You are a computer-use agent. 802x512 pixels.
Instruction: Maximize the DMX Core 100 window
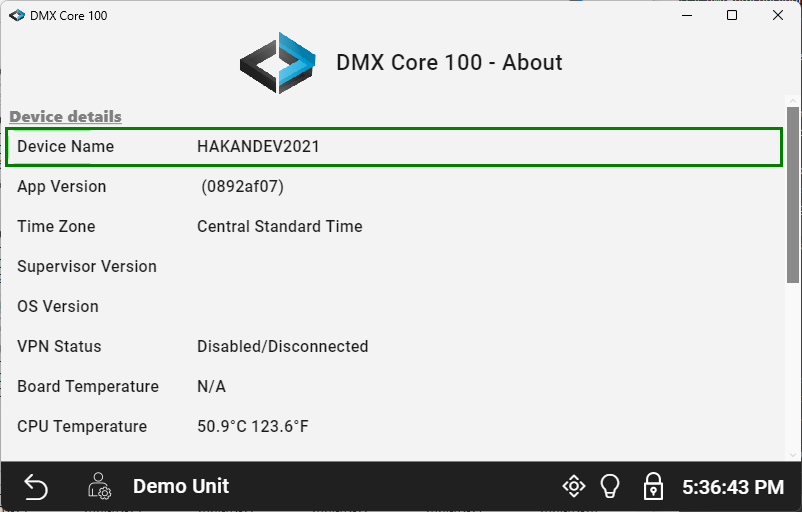732,16
